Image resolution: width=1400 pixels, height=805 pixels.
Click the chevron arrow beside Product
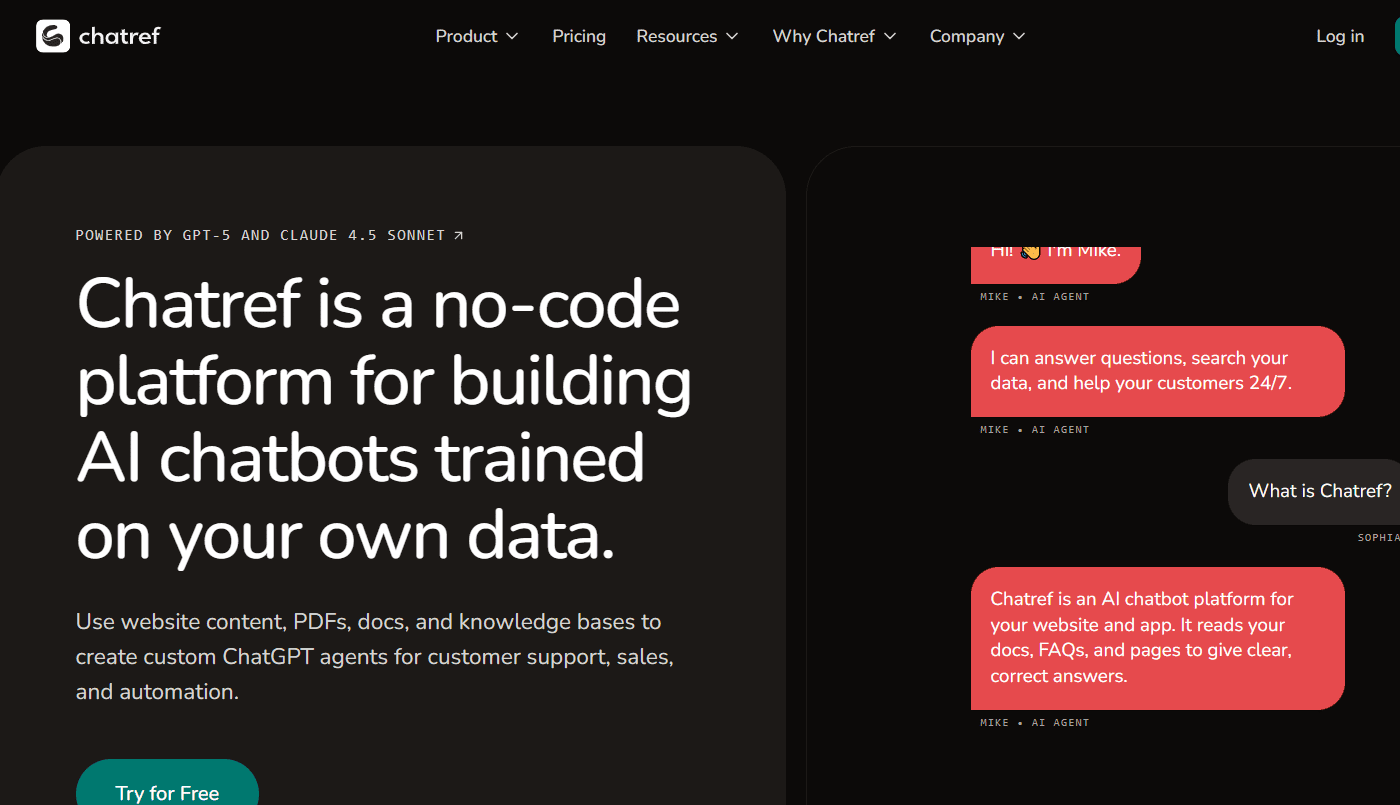(x=512, y=37)
